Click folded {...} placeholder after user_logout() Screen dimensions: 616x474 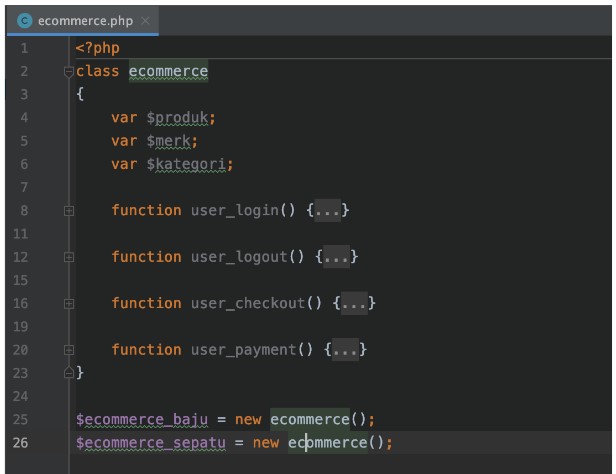337,257
